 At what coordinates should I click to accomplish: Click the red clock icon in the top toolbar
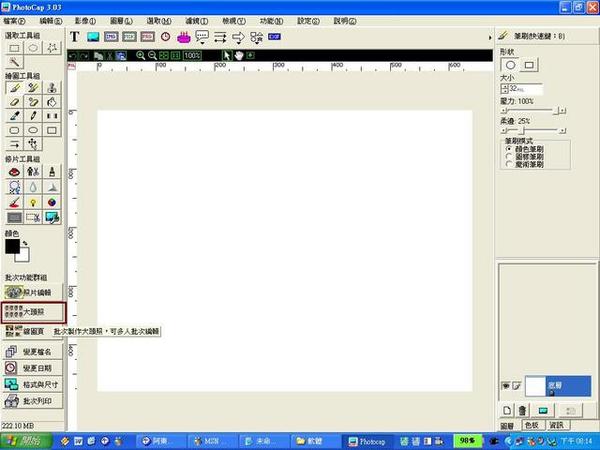(x=165, y=37)
